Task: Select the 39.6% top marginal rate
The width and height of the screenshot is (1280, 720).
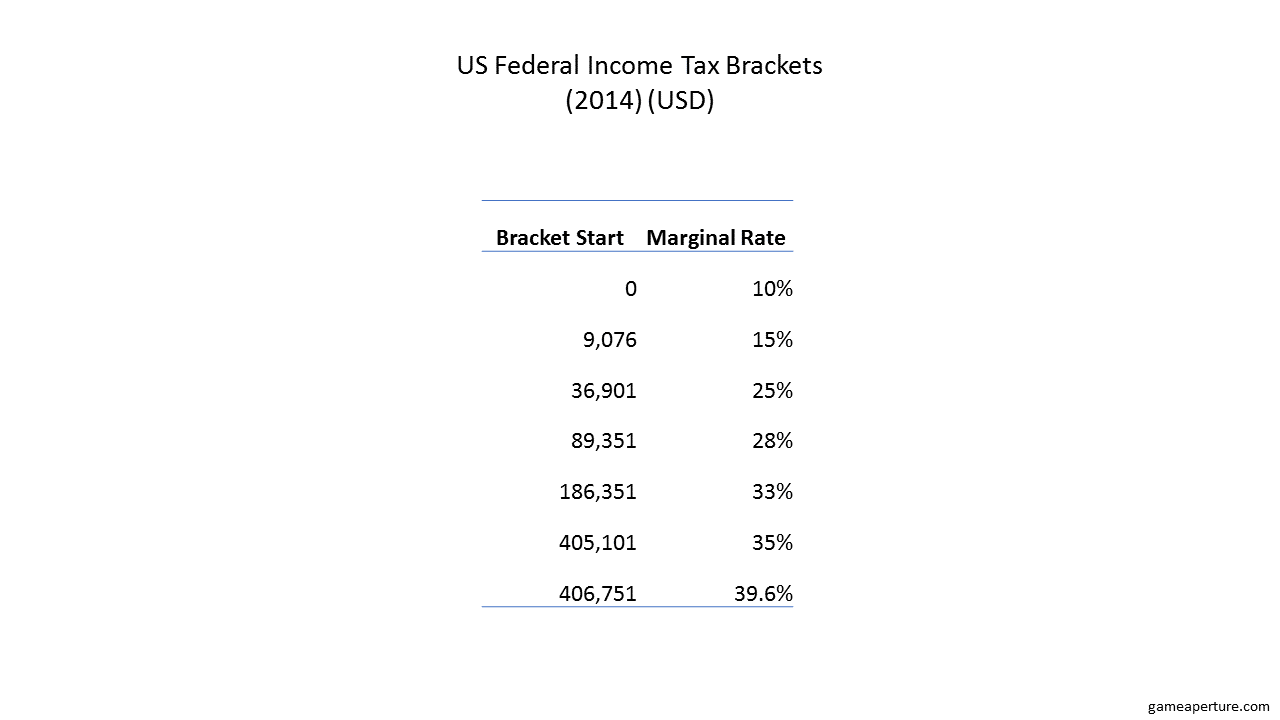Action: [x=764, y=594]
